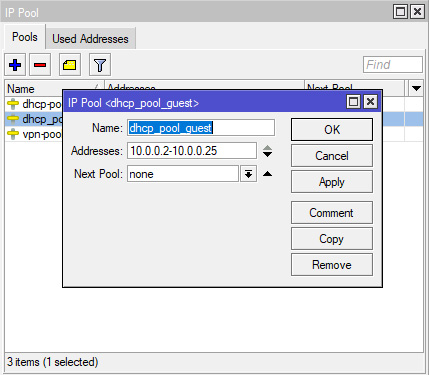The width and height of the screenshot is (429, 375).
Task: Click the Next Pool value field
Action: [x=183, y=174]
